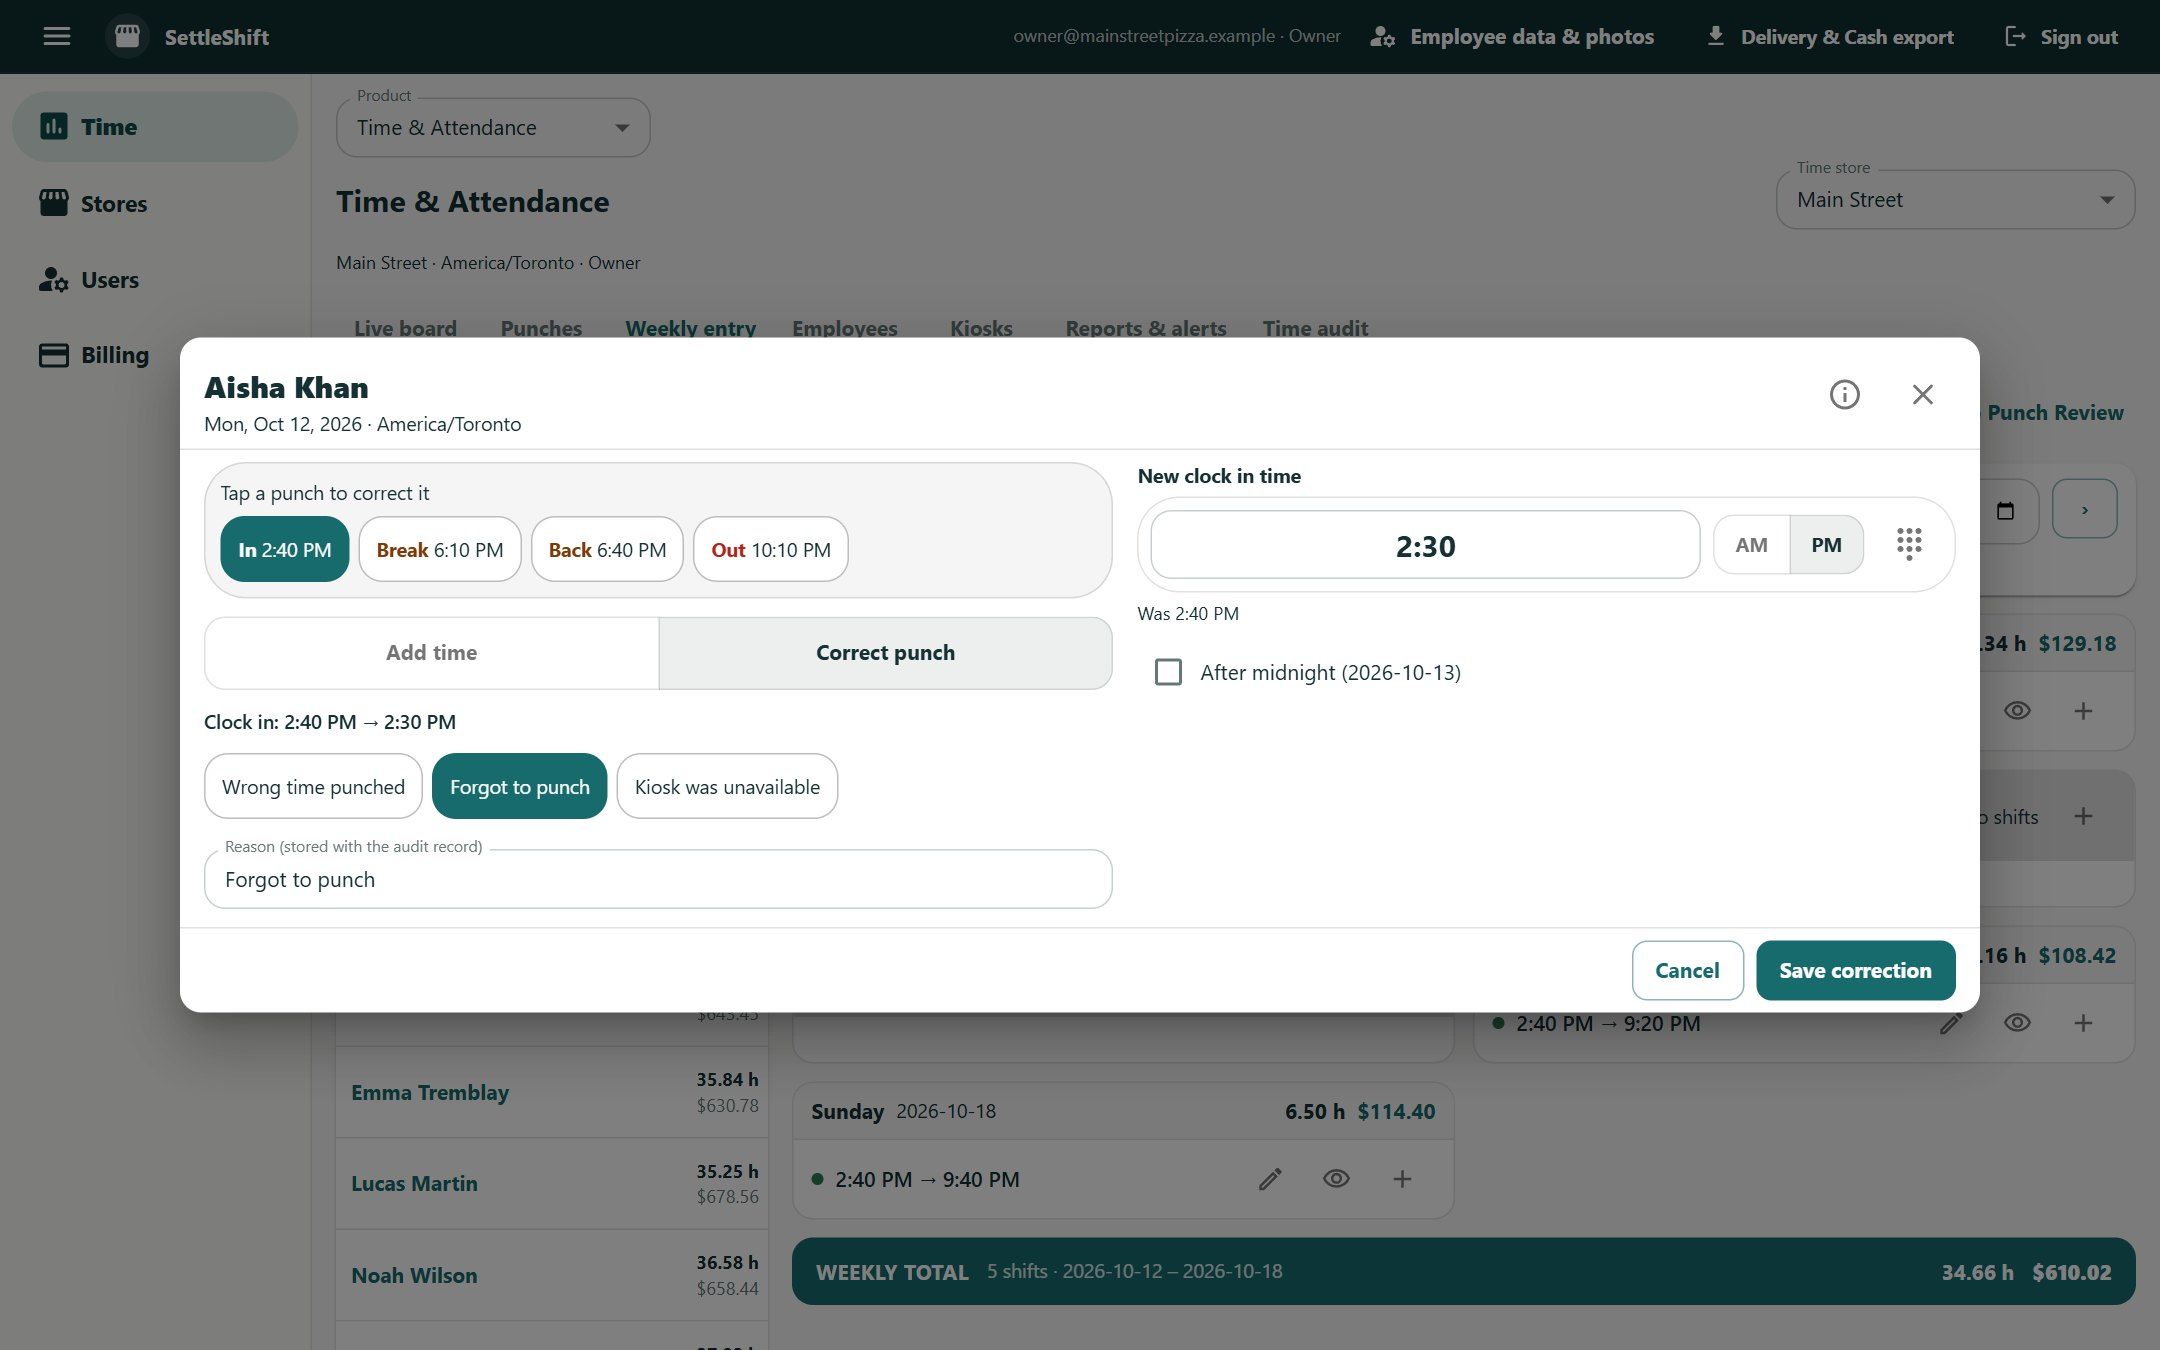Screen dimensions: 2160x1350
Task: Edit the 2:40 PM → 9:20 PM shift
Action: pos(1951,1023)
